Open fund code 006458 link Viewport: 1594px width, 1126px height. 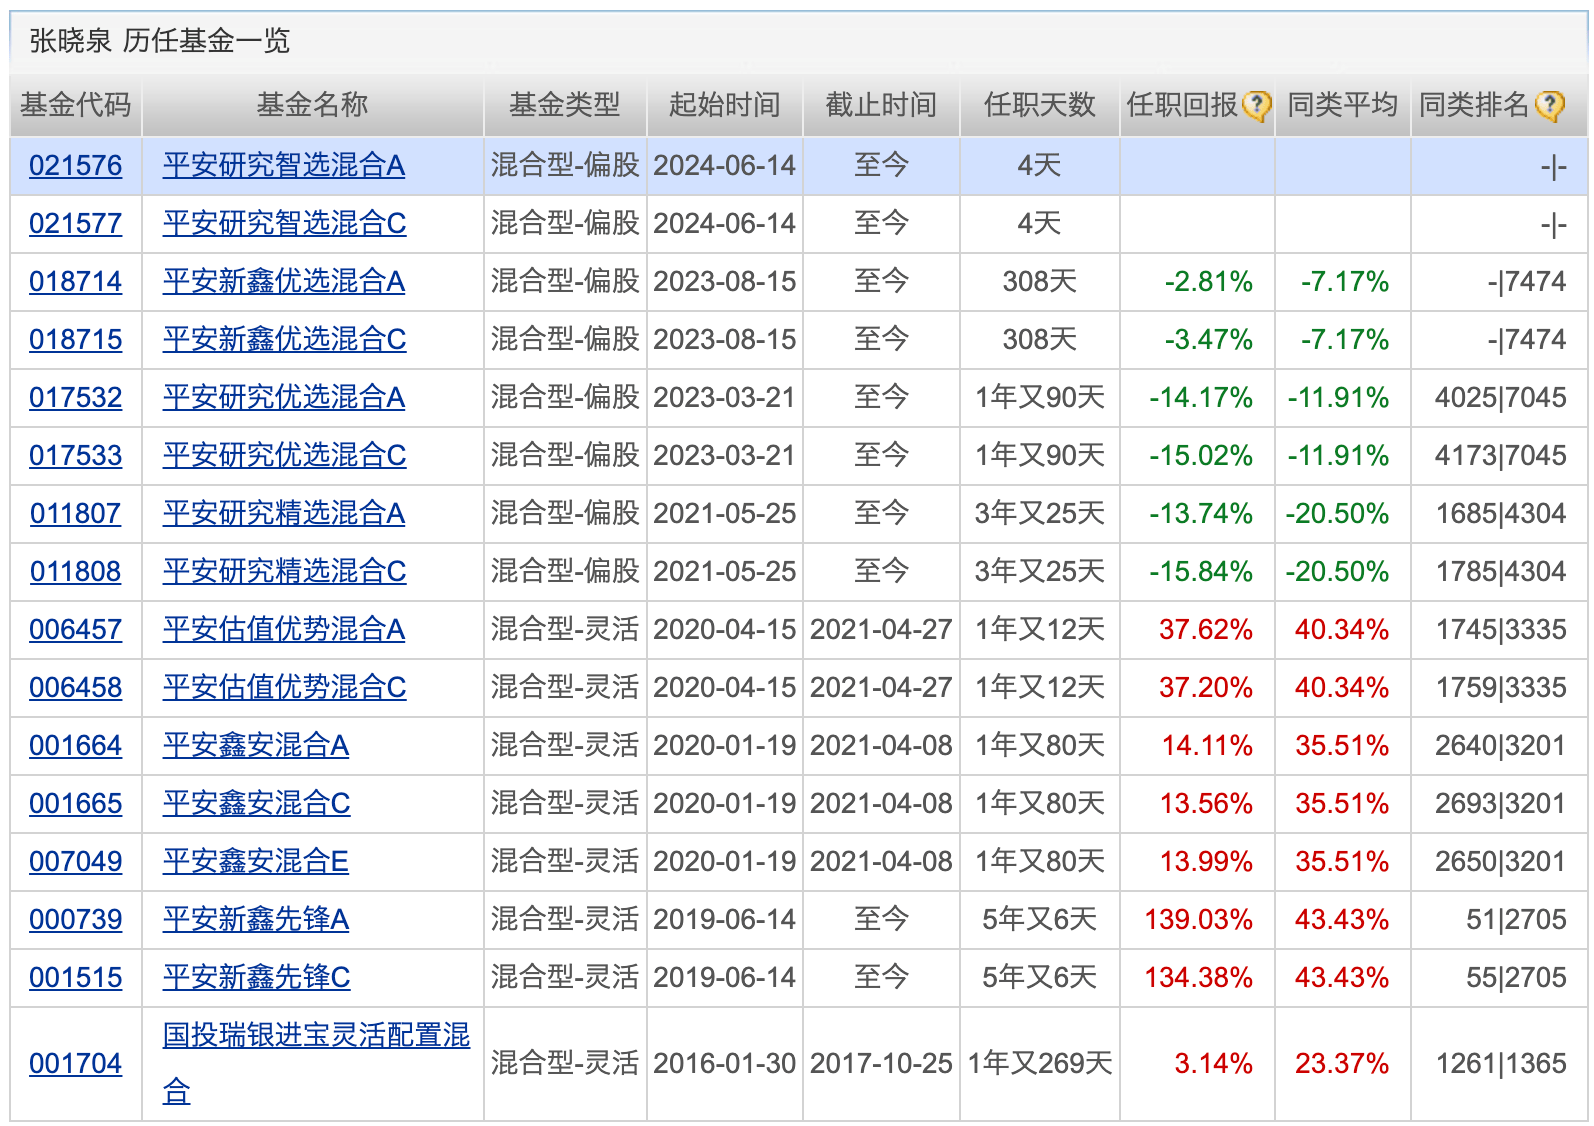(x=76, y=687)
